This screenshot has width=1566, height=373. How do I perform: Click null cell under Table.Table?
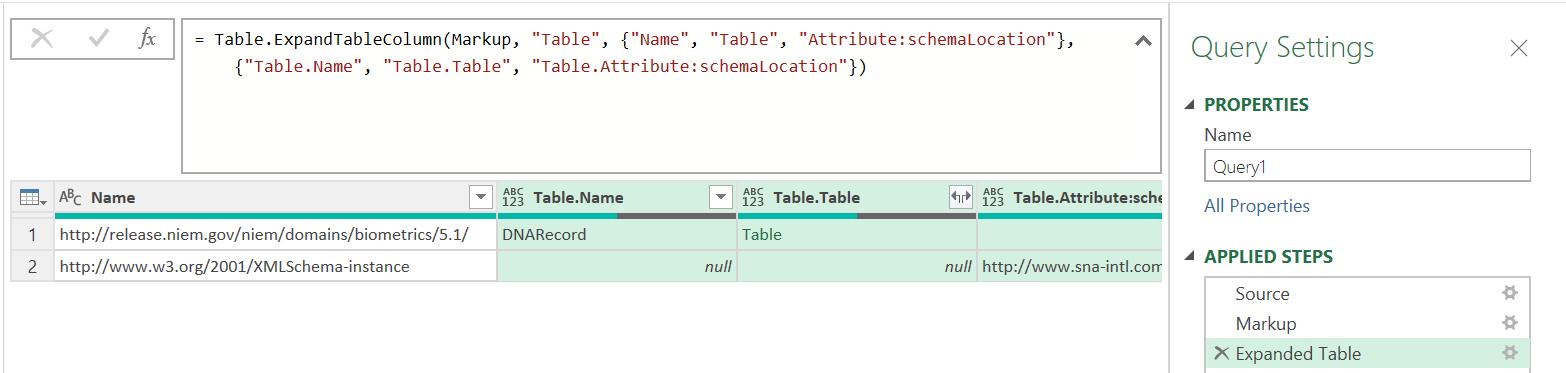[857, 266]
